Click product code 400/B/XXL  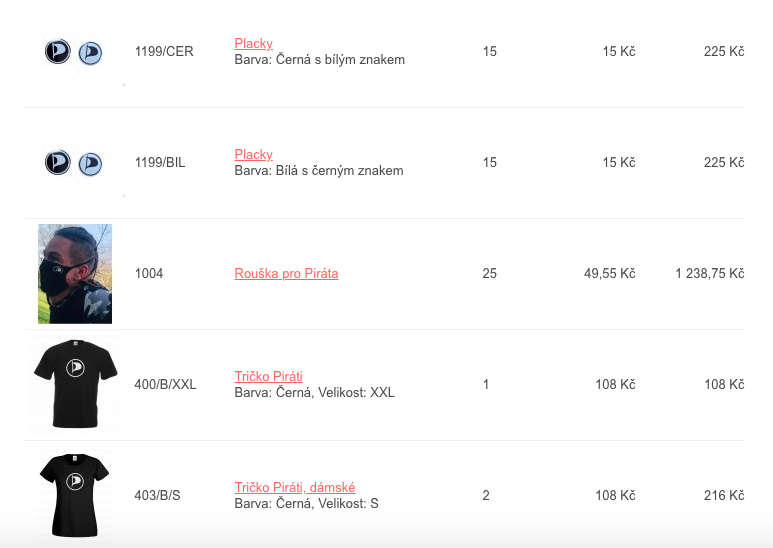166,385
